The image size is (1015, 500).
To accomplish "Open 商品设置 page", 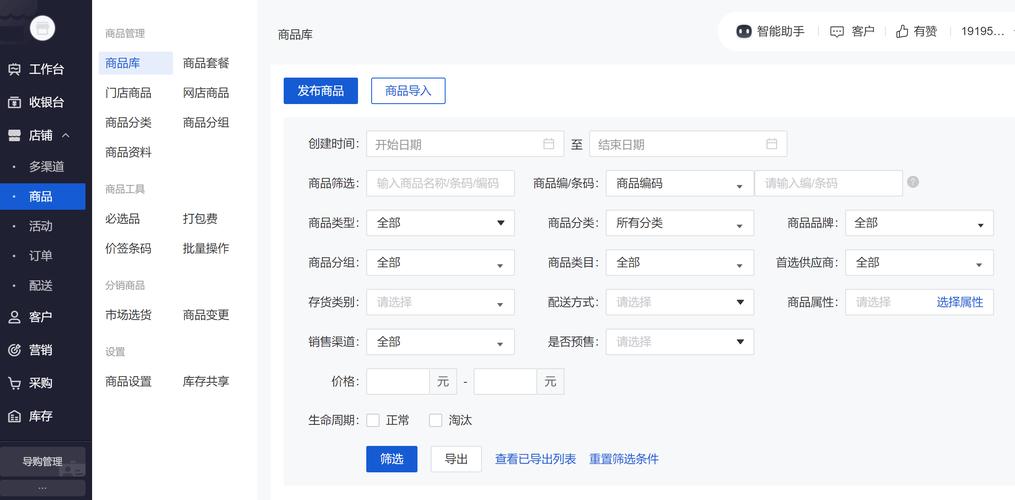I will coord(128,381).
